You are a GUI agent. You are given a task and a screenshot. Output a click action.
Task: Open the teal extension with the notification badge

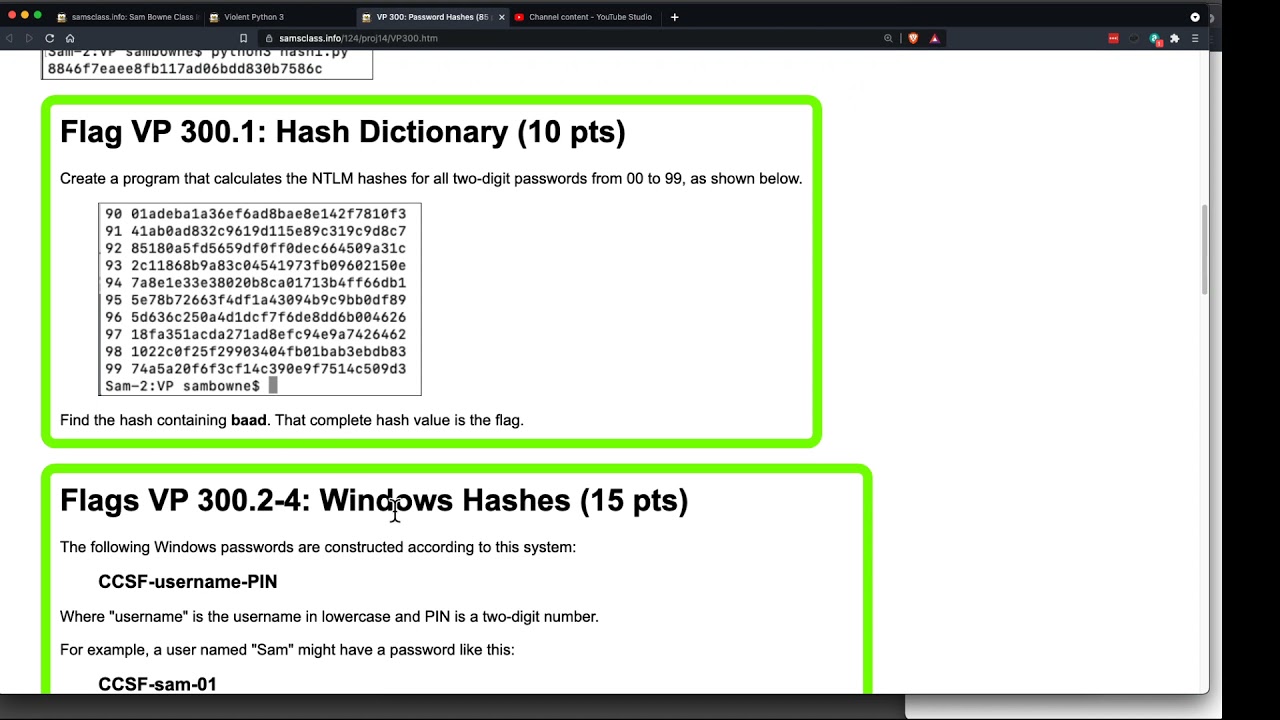[1155, 39]
